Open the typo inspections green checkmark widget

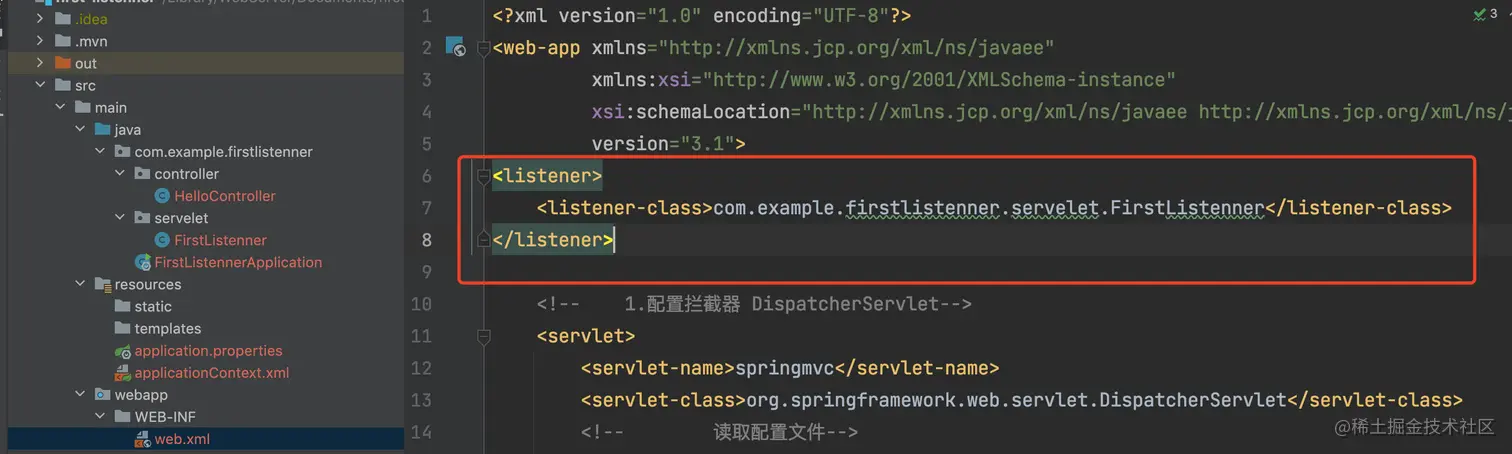(x=1486, y=14)
